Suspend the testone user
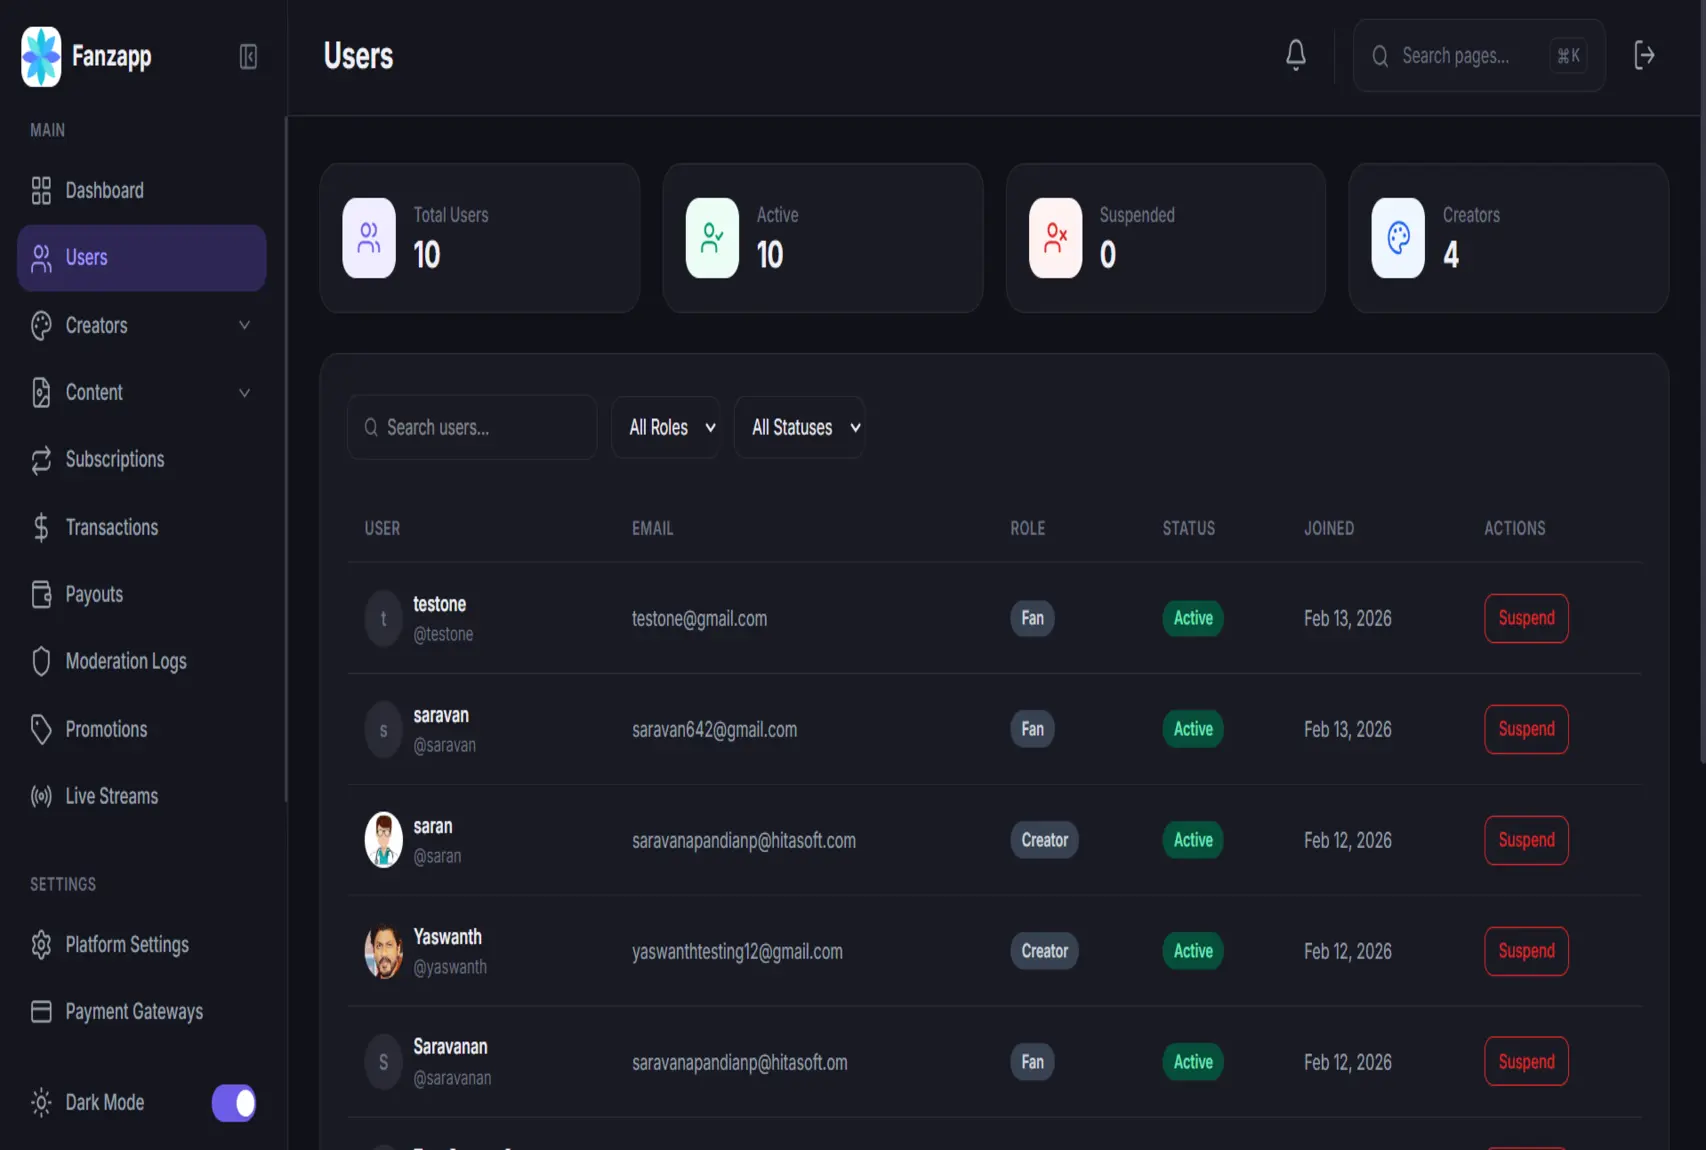The height and width of the screenshot is (1150, 1706). tap(1526, 618)
